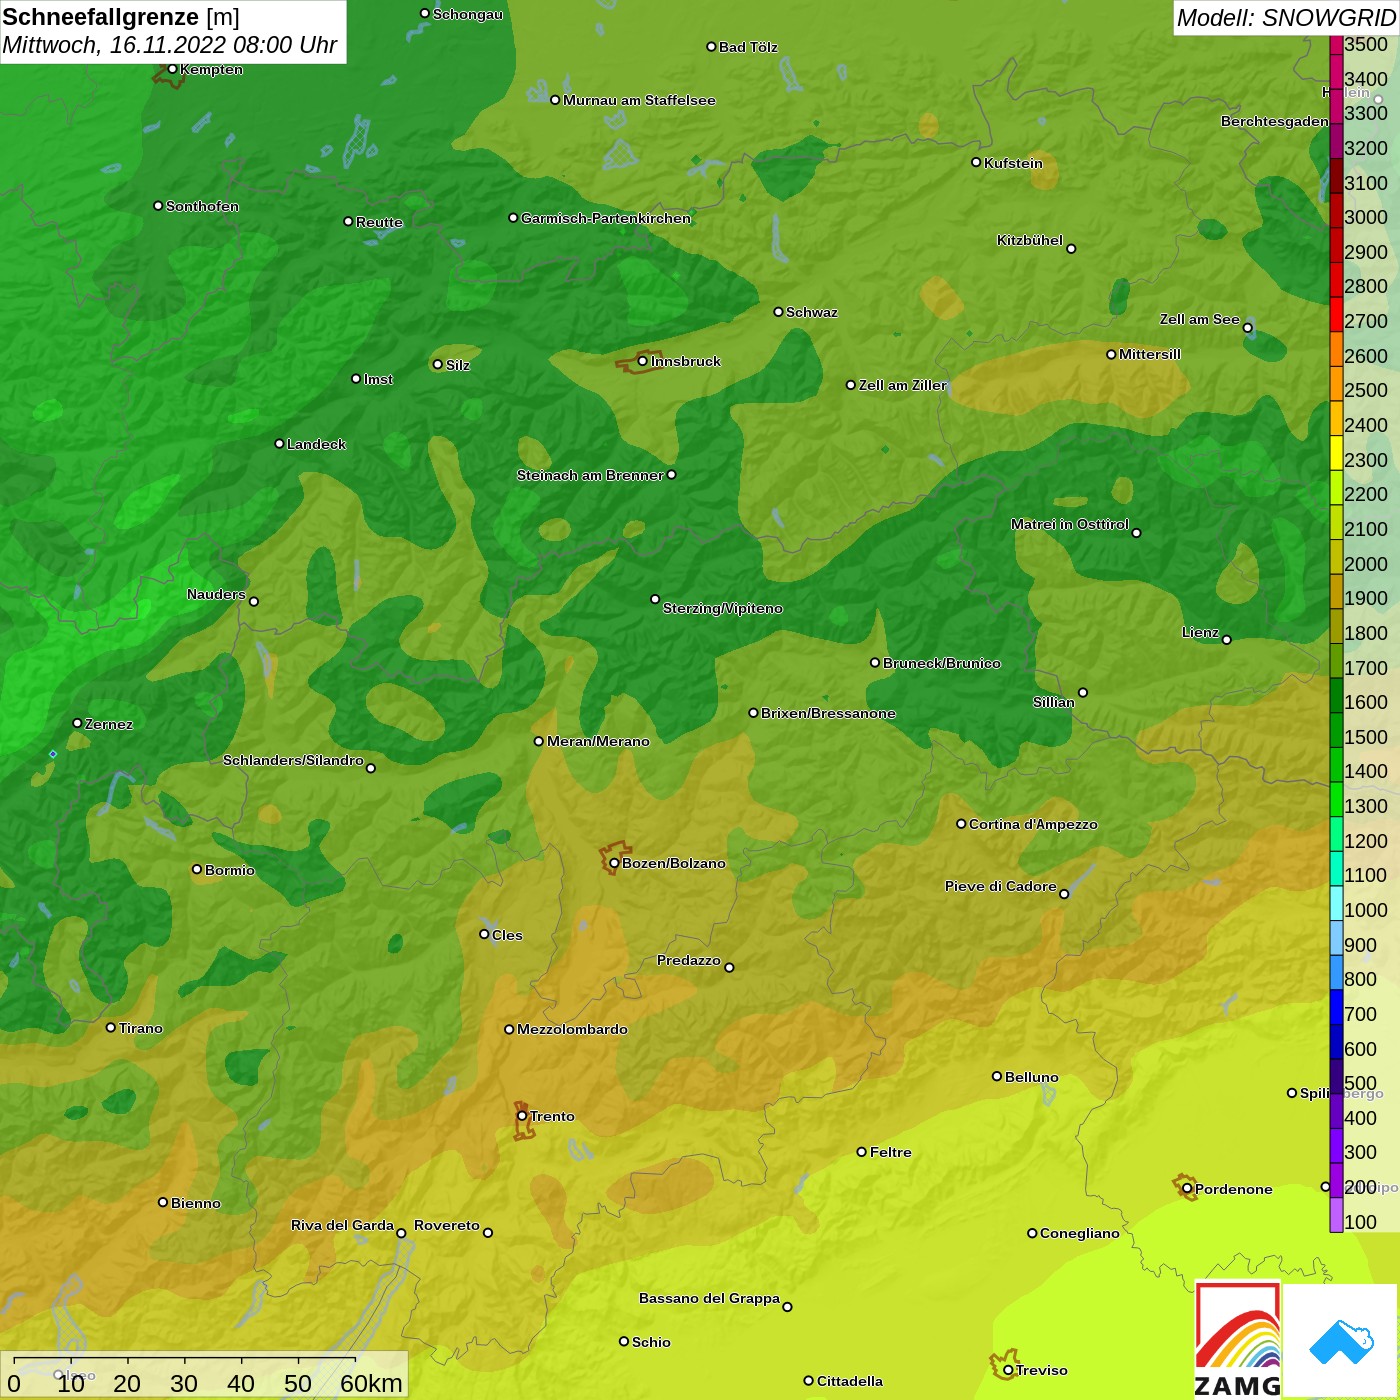Screen dimensions: 1400x1400
Task: Click the Zernez location dot
Action: pyautogui.click(x=77, y=723)
